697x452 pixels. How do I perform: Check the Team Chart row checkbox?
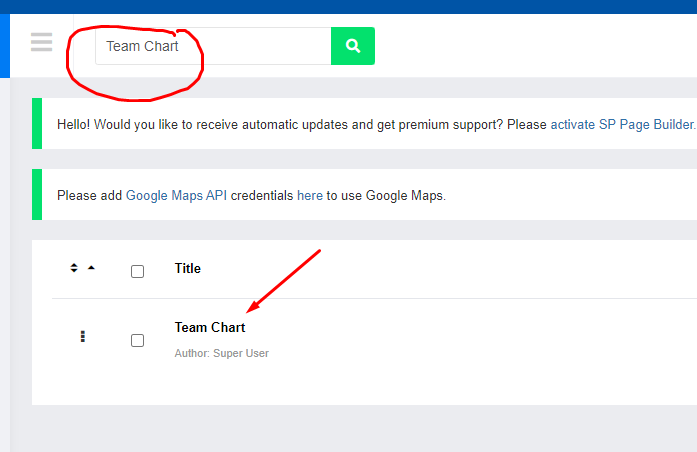[x=137, y=340]
